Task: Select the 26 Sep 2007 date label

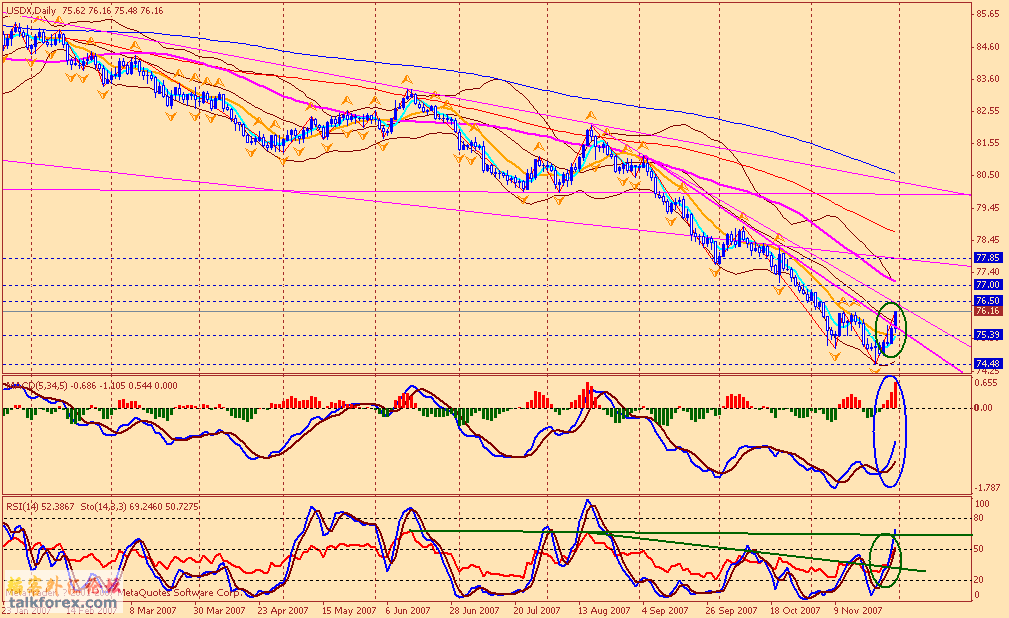Action: click(732, 610)
